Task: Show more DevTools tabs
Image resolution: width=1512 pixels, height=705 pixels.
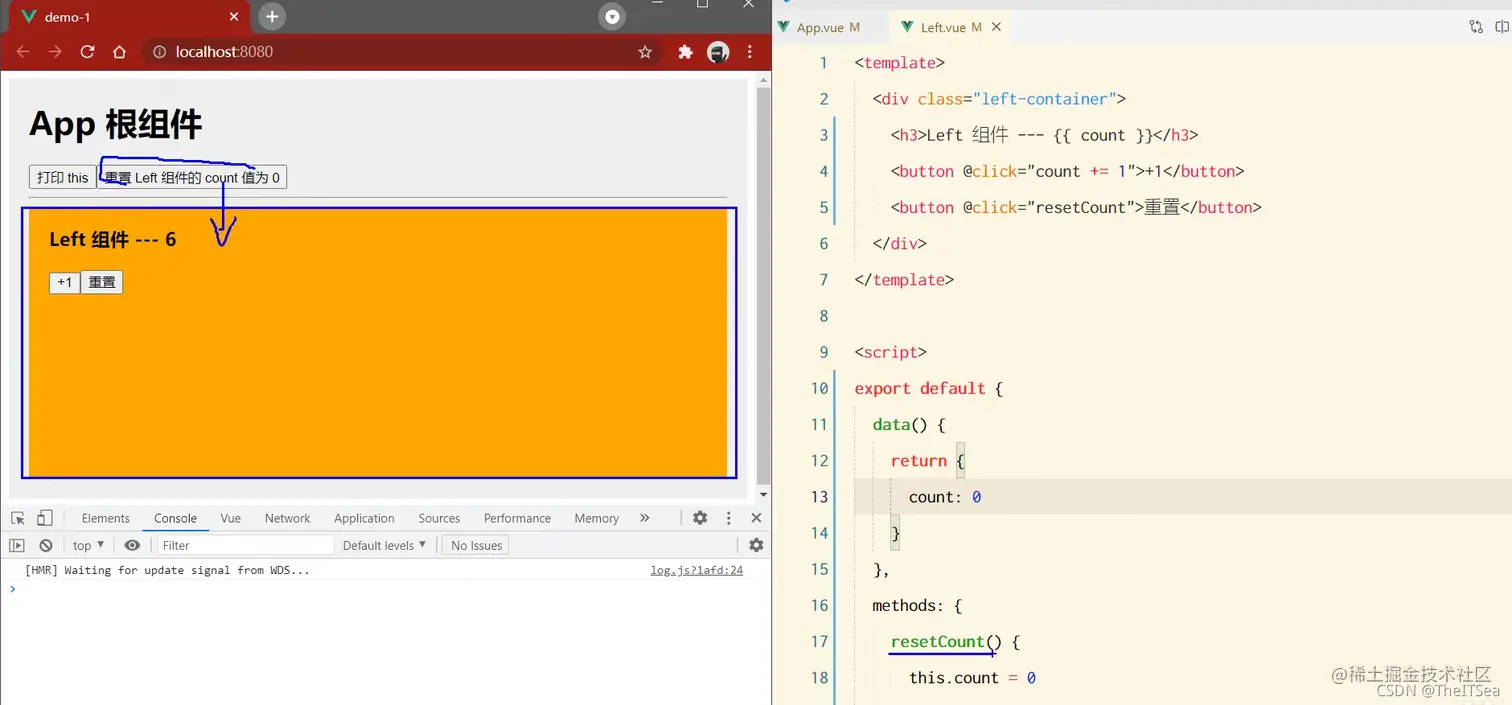Action: tap(644, 518)
